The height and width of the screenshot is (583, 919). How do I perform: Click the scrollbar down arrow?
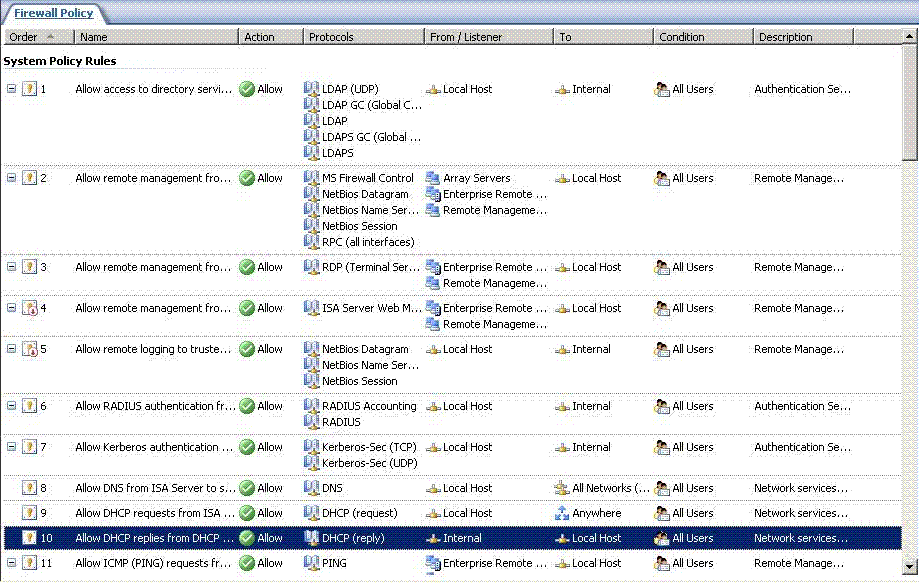(909, 567)
